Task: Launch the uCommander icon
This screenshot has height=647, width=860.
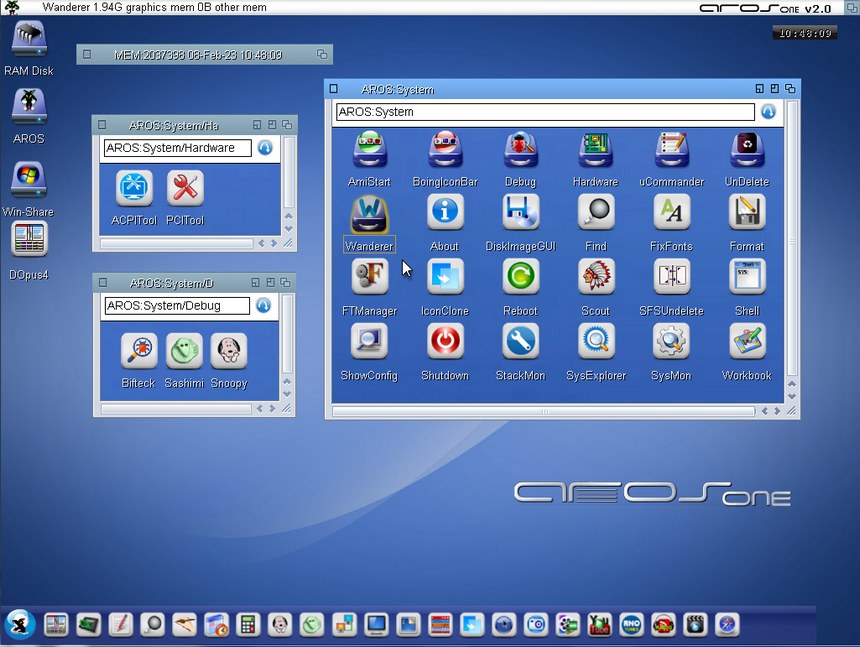Action: pos(670,150)
